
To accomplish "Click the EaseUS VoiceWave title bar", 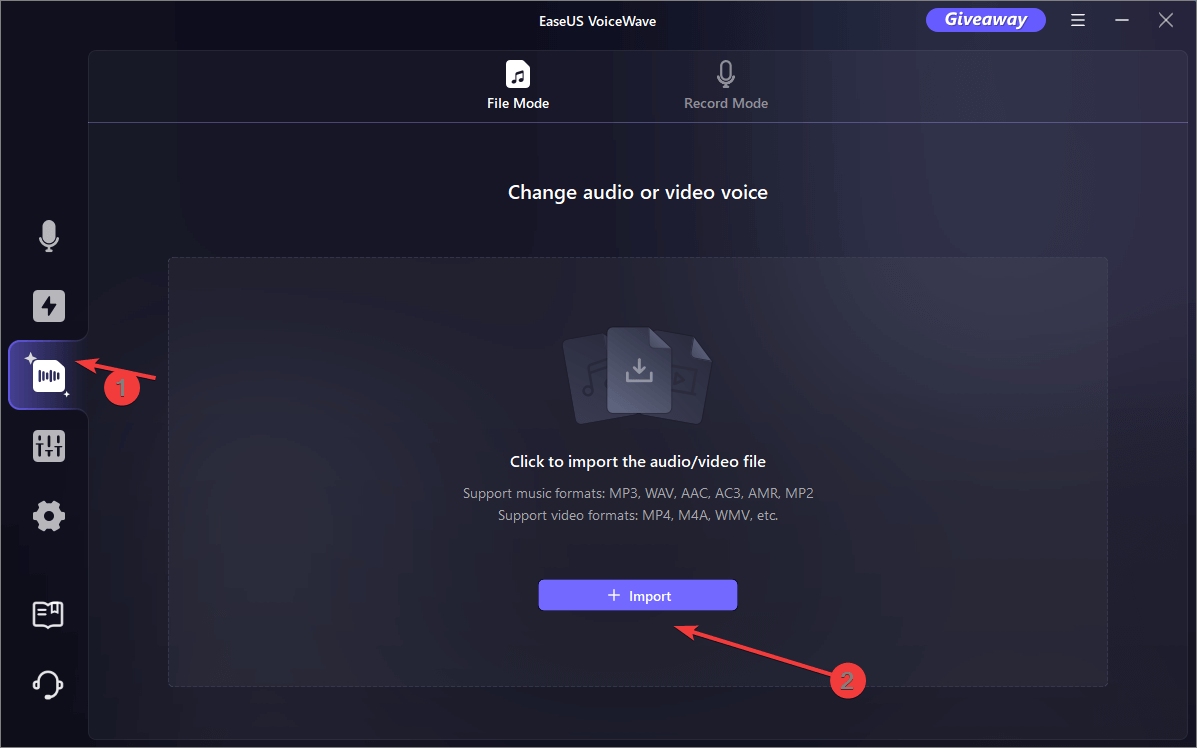I will pyautogui.click(x=597, y=20).
